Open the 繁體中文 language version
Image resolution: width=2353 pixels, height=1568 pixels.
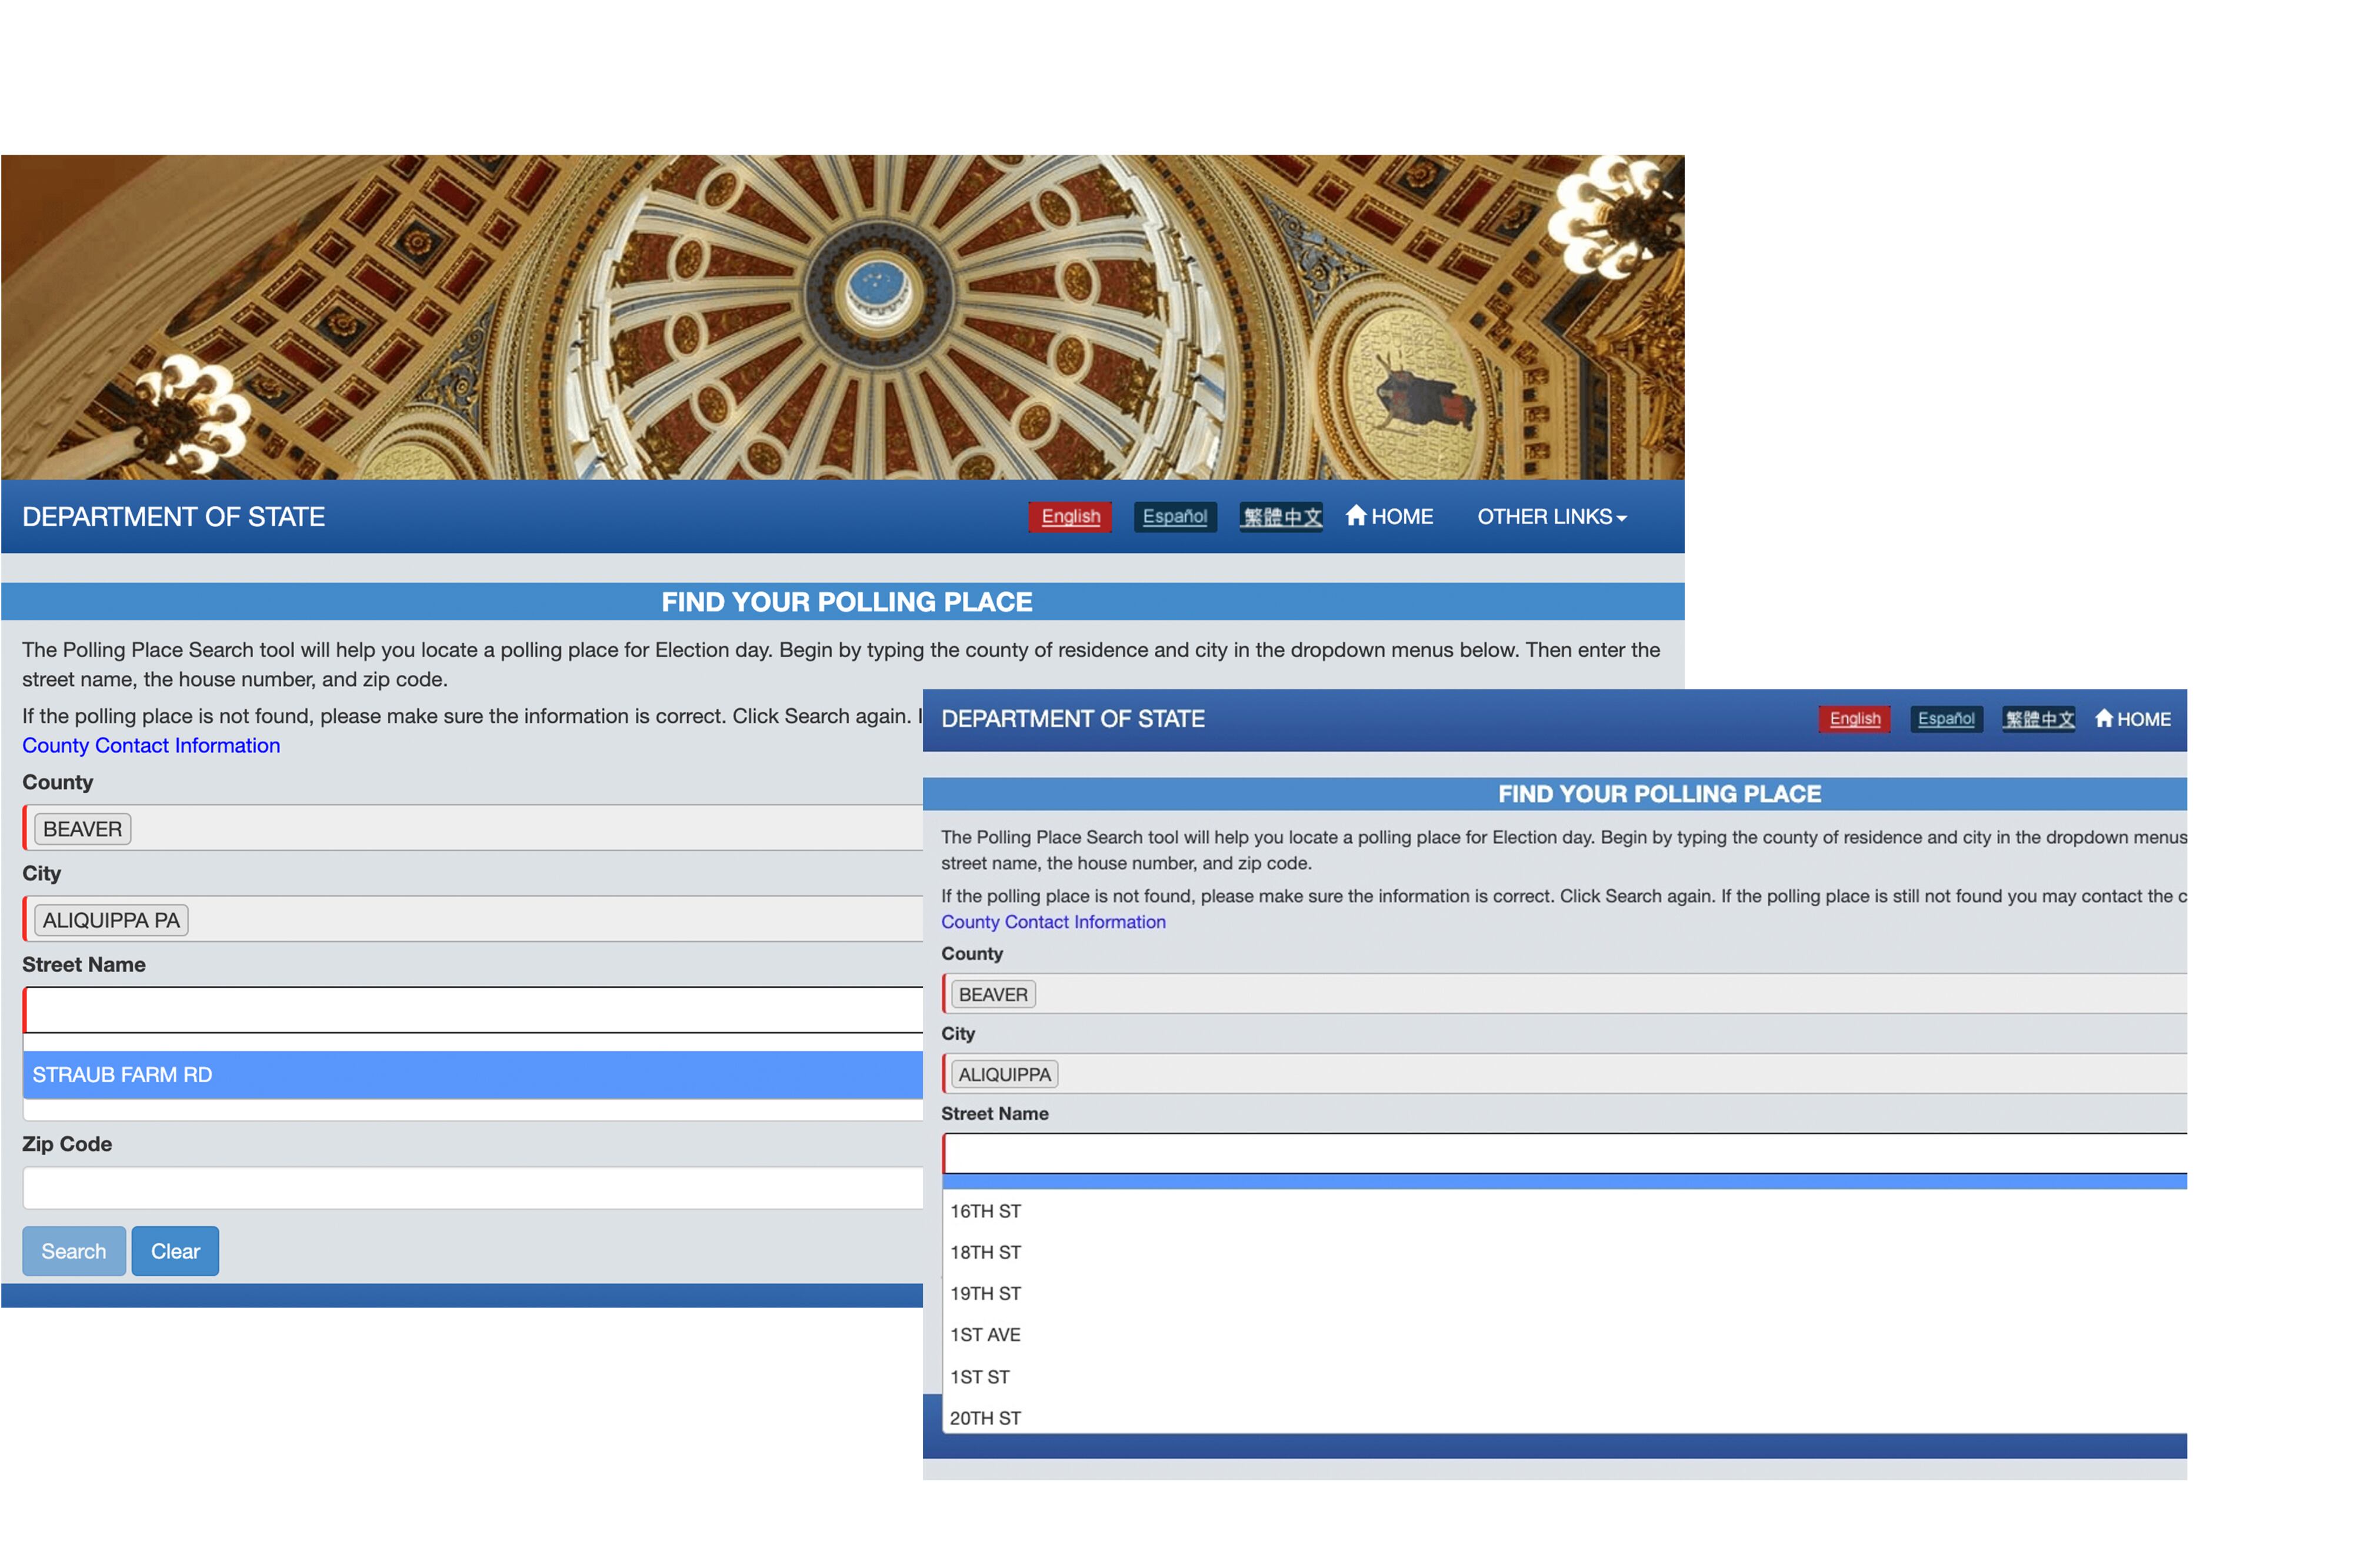pyautogui.click(x=1281, y=516)
